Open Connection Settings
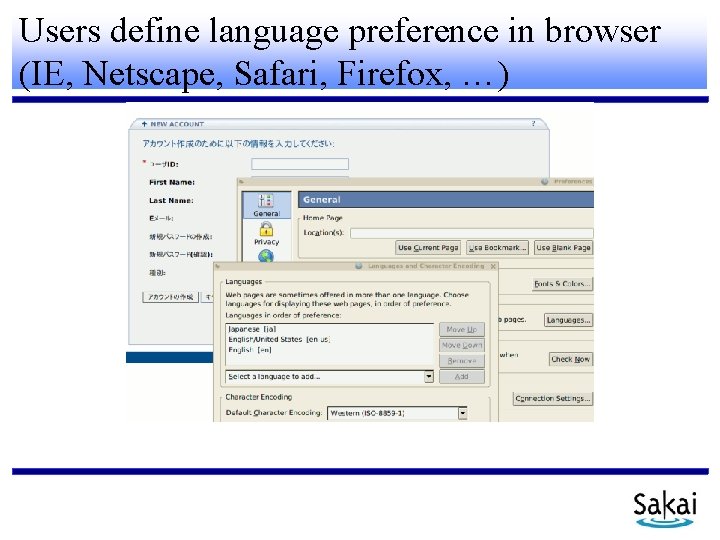 click(x=553, y=399)
